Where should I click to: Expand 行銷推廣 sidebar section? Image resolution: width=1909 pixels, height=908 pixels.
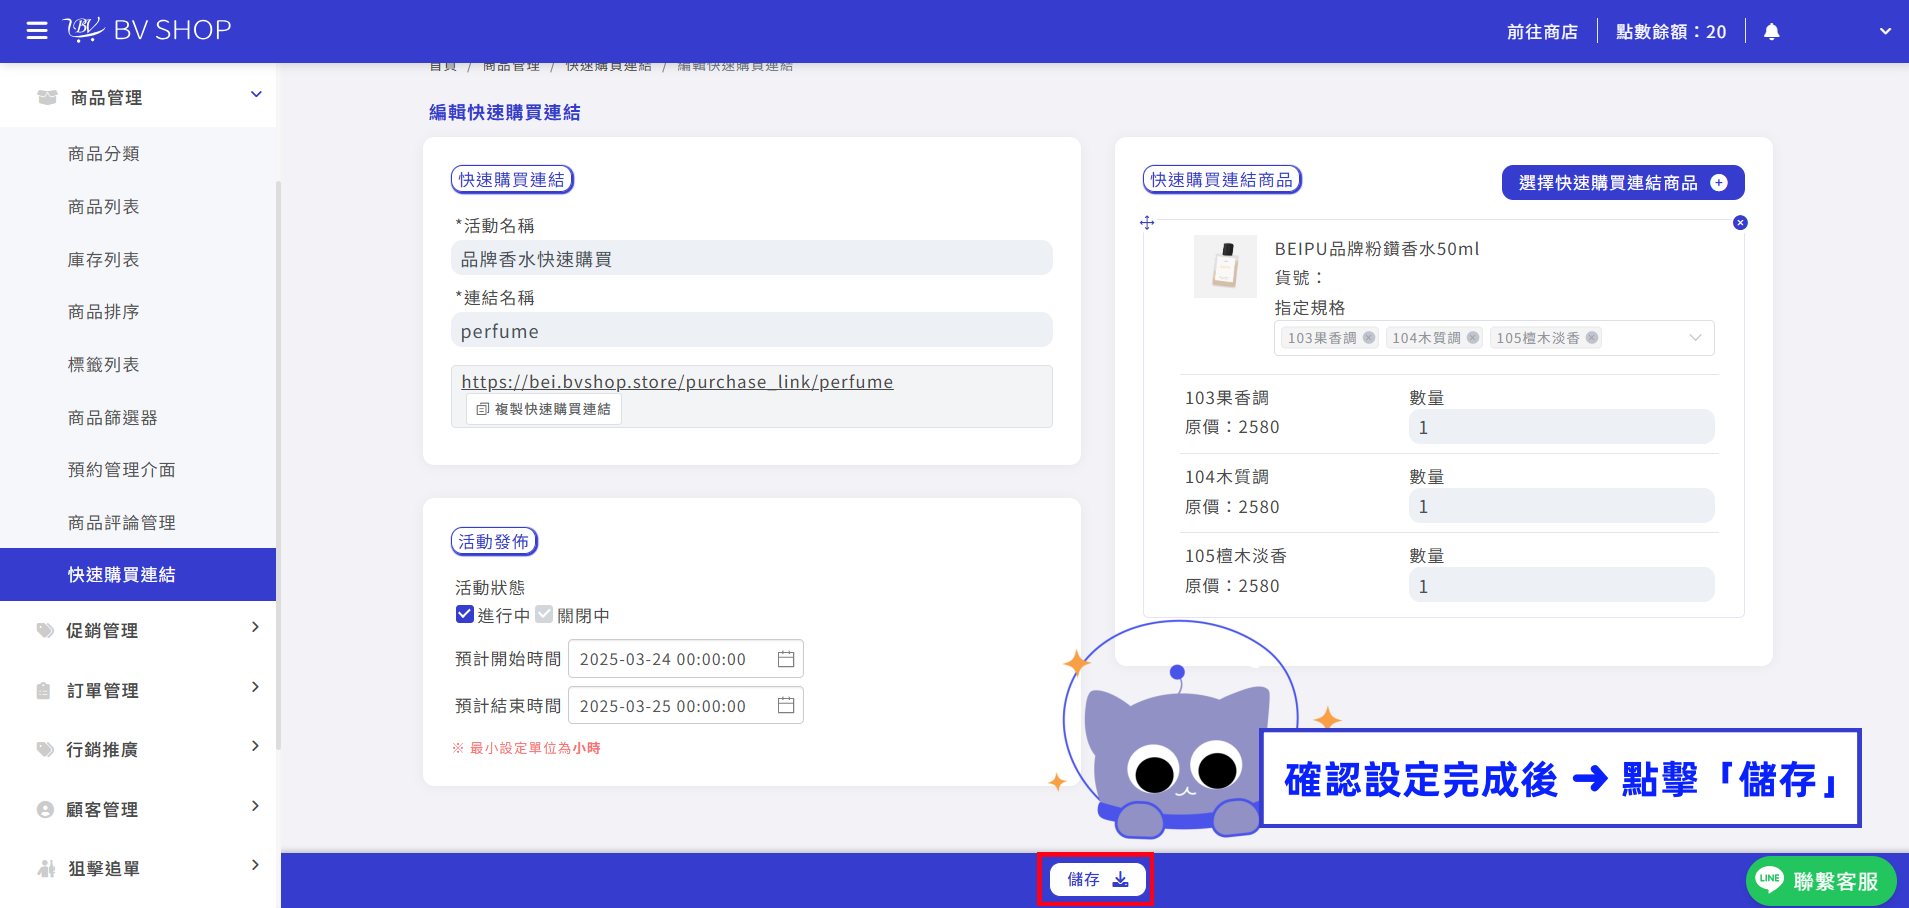coord(138,749)
